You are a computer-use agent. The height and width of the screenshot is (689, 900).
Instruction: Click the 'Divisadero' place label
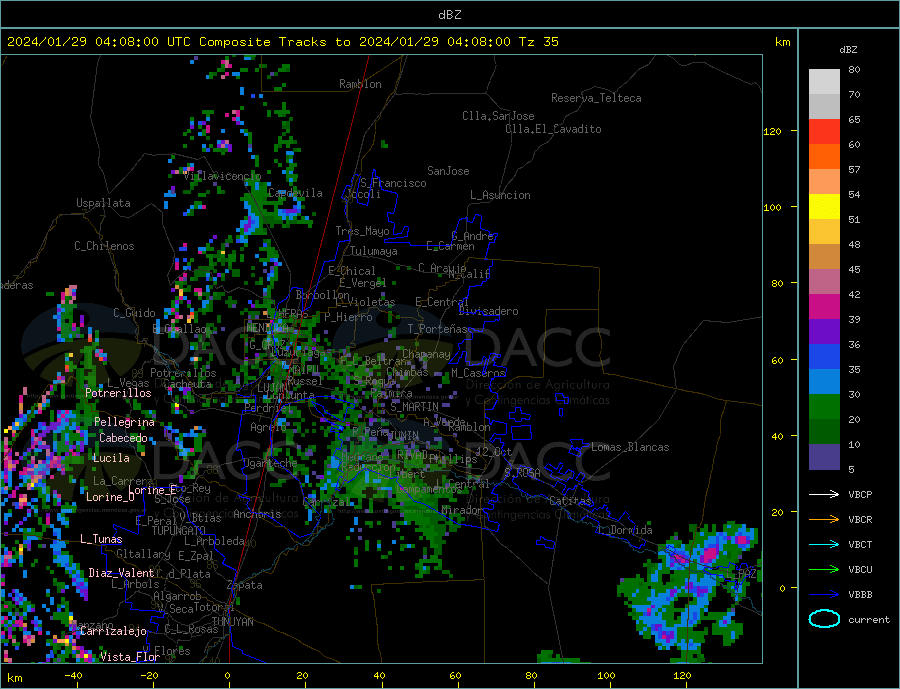coord(488,311)
